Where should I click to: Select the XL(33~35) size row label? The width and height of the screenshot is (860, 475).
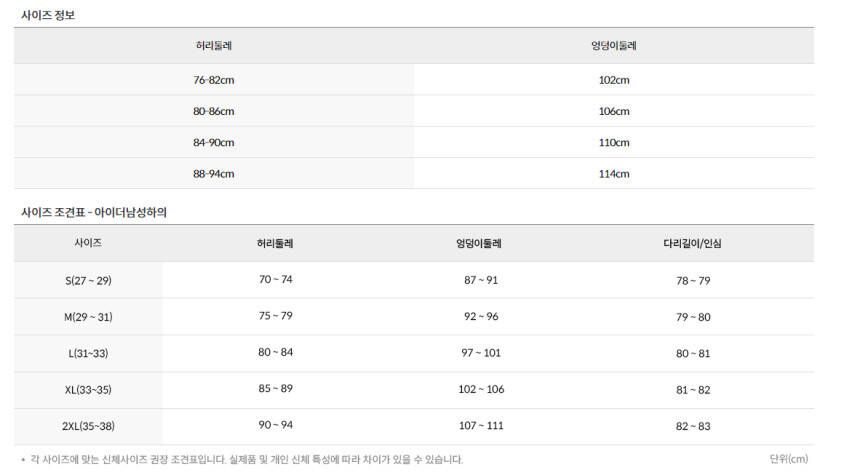pos(88,389)
